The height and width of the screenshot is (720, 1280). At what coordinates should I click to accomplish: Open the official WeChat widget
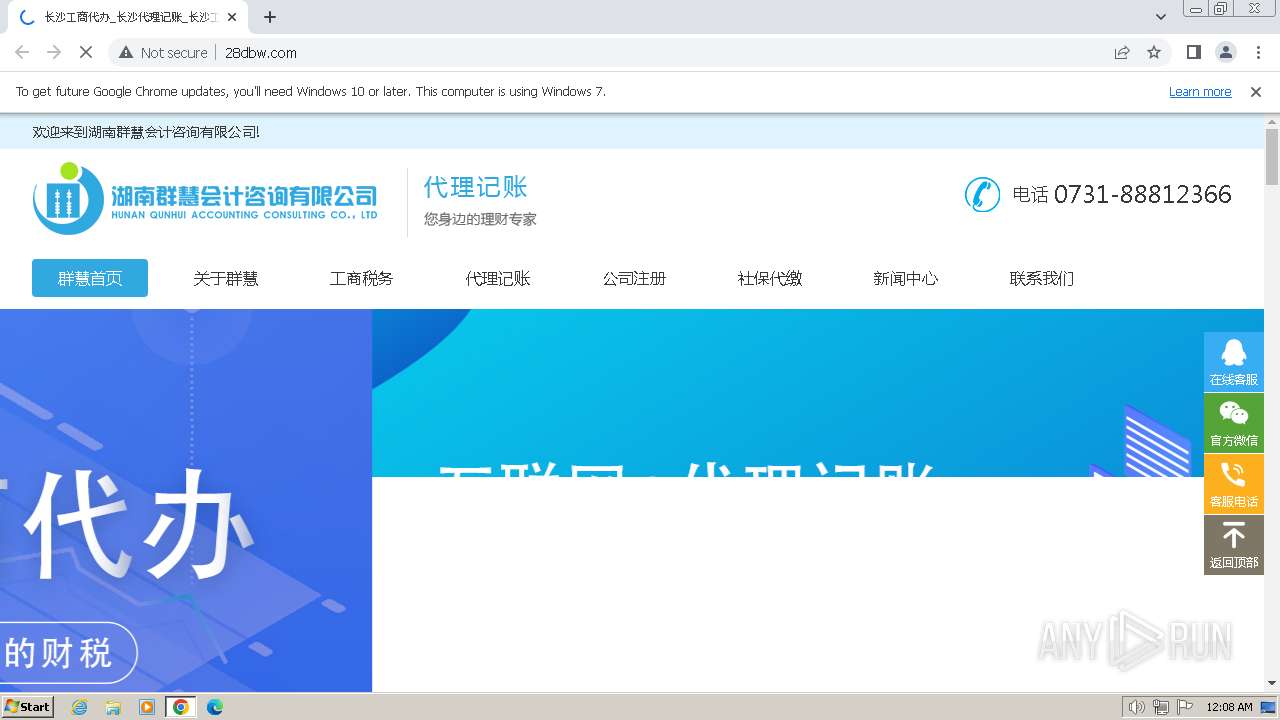click(x=1233, y=423)
